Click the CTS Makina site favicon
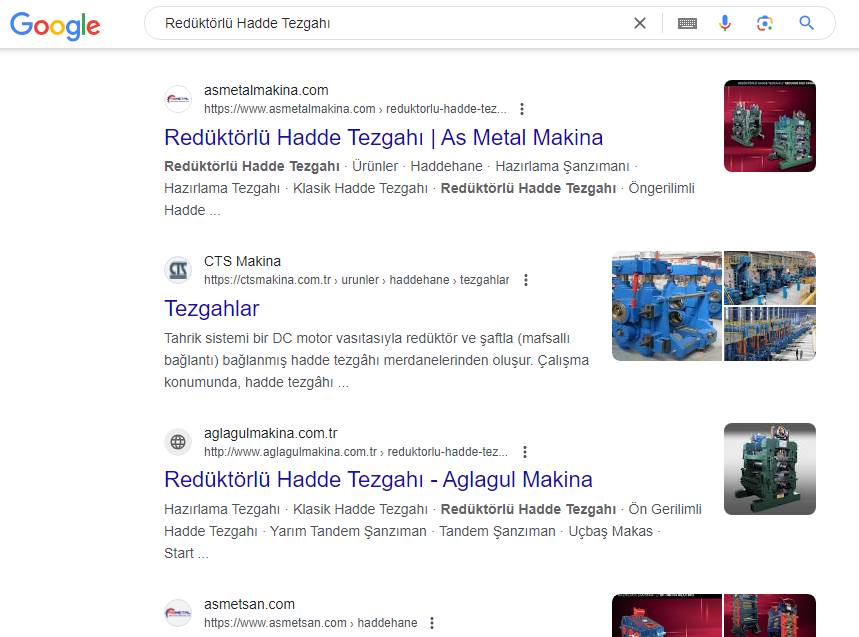 point(178,270)
